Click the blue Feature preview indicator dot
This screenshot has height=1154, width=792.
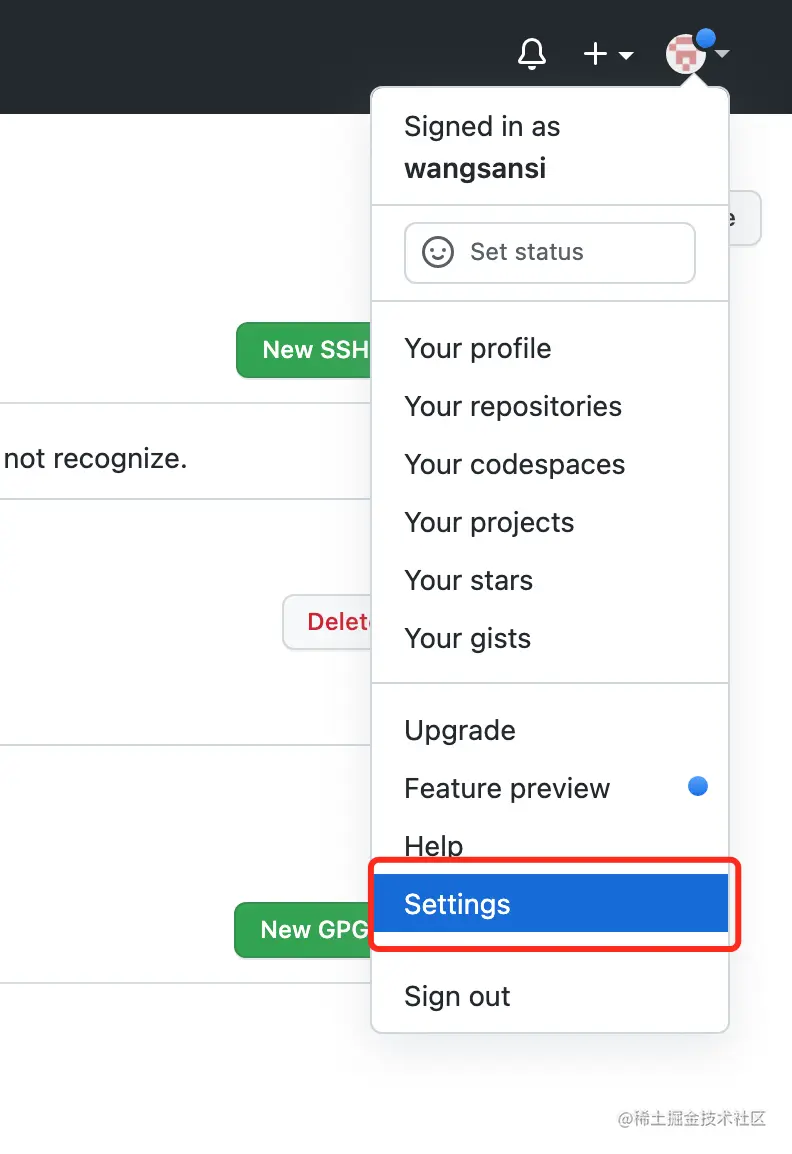(698, 786)
